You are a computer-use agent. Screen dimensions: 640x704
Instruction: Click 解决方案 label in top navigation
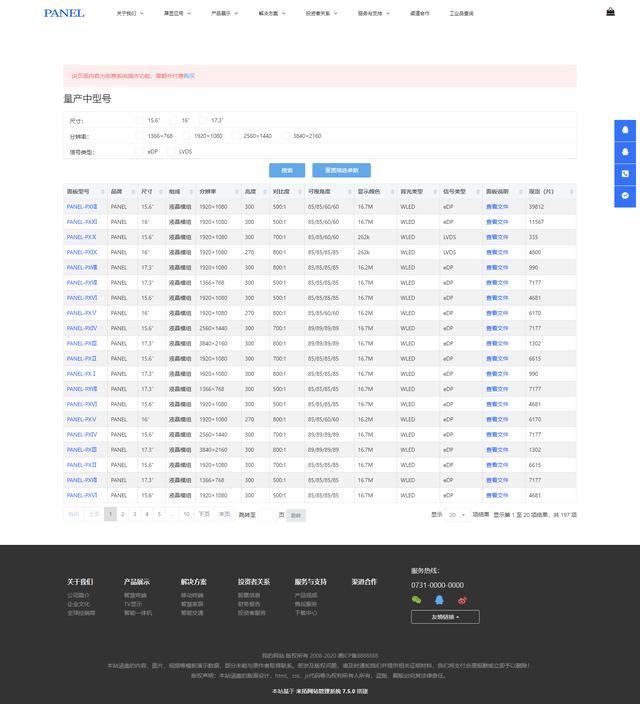[x=268, y=13]
